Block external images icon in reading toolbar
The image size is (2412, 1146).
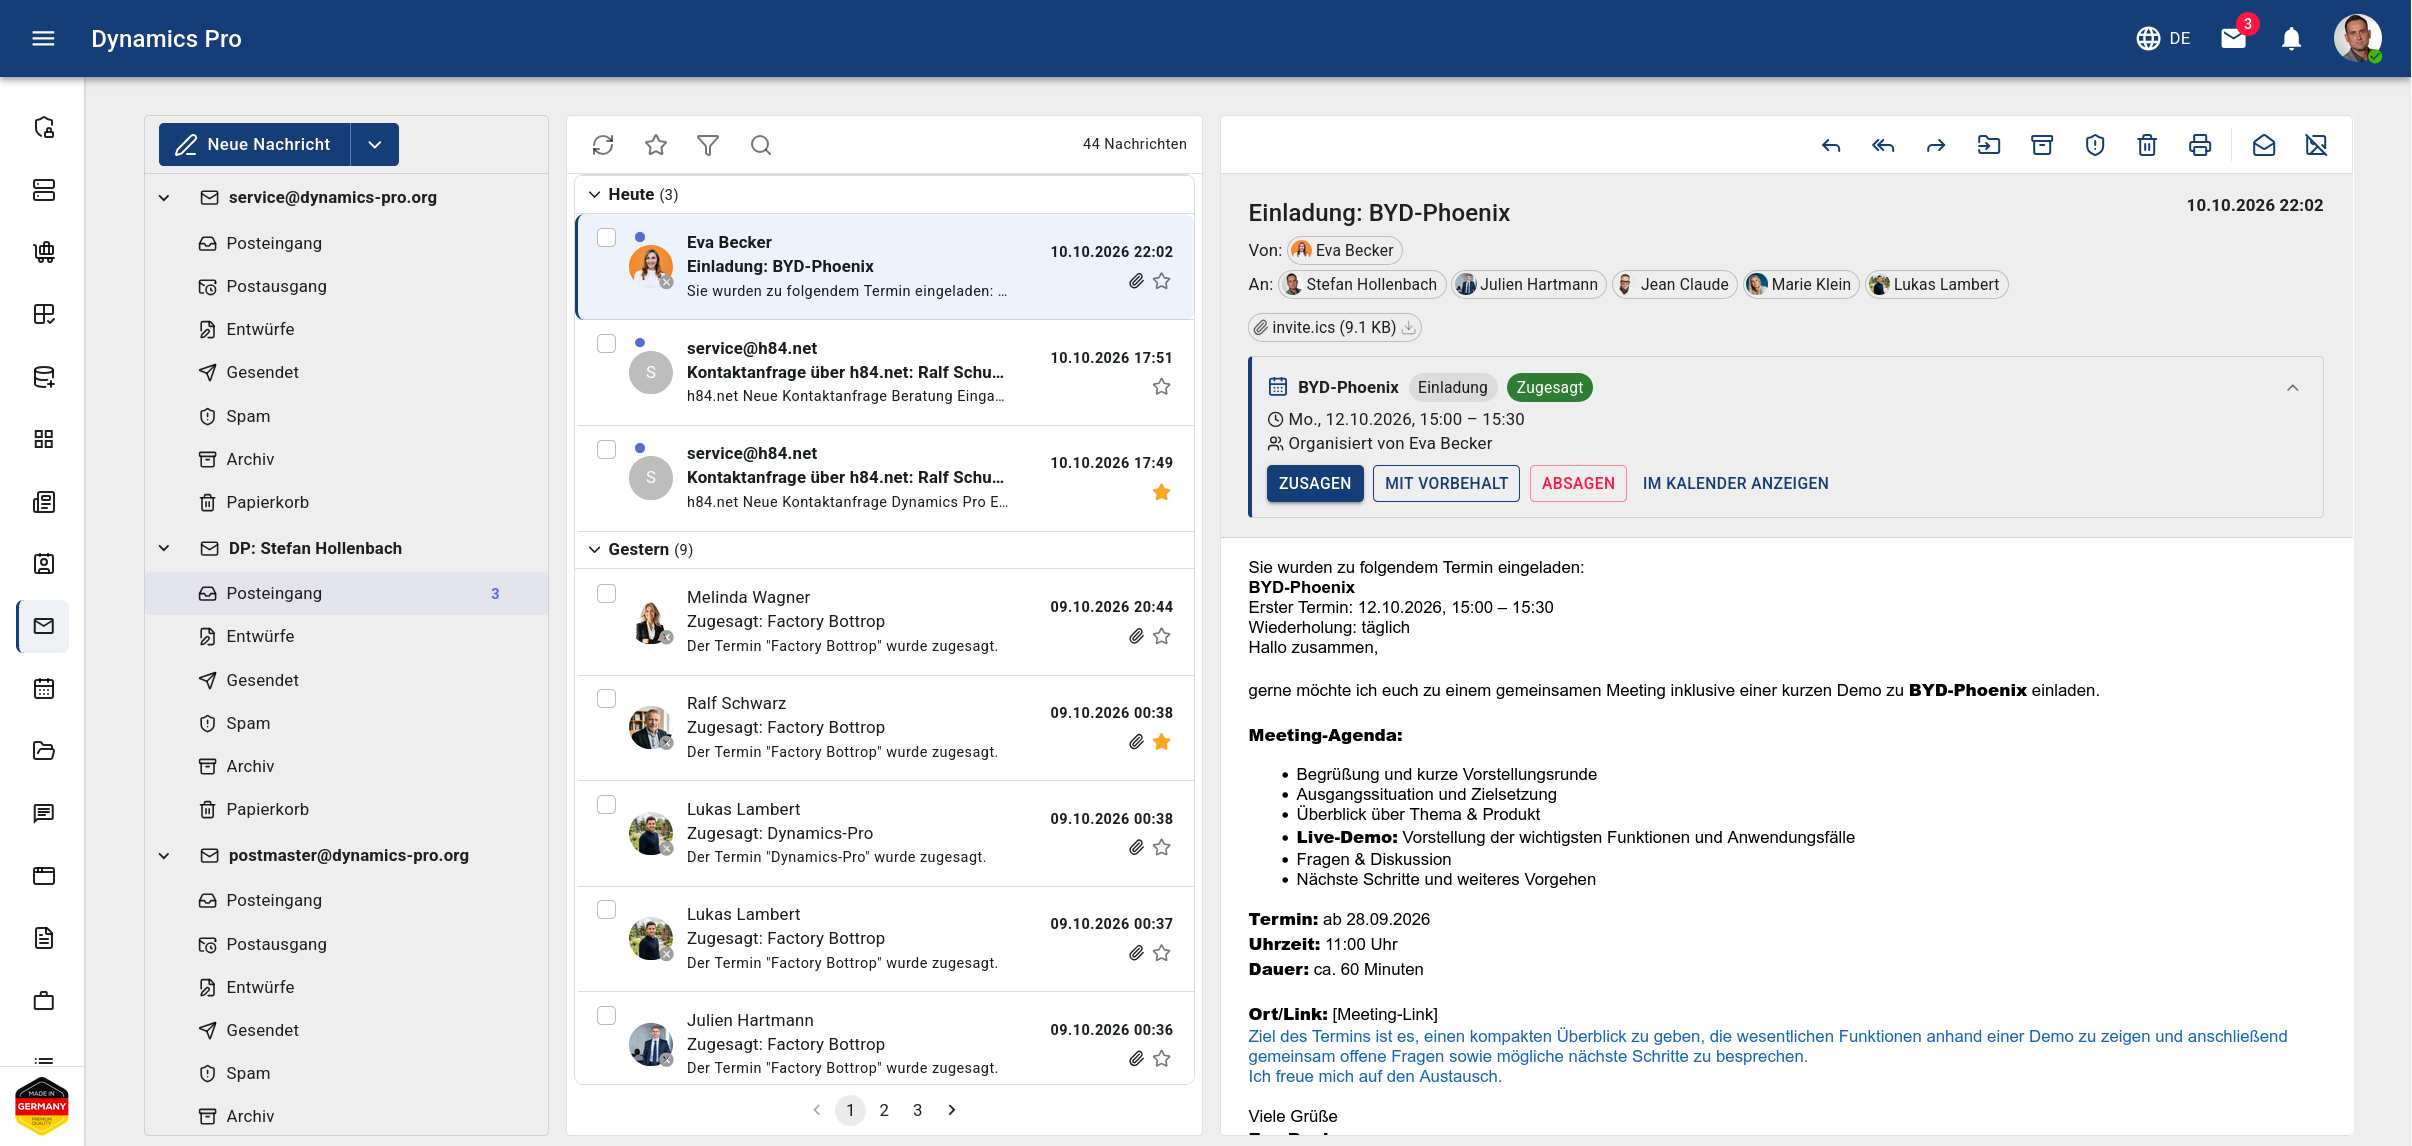click(2316, 145)
